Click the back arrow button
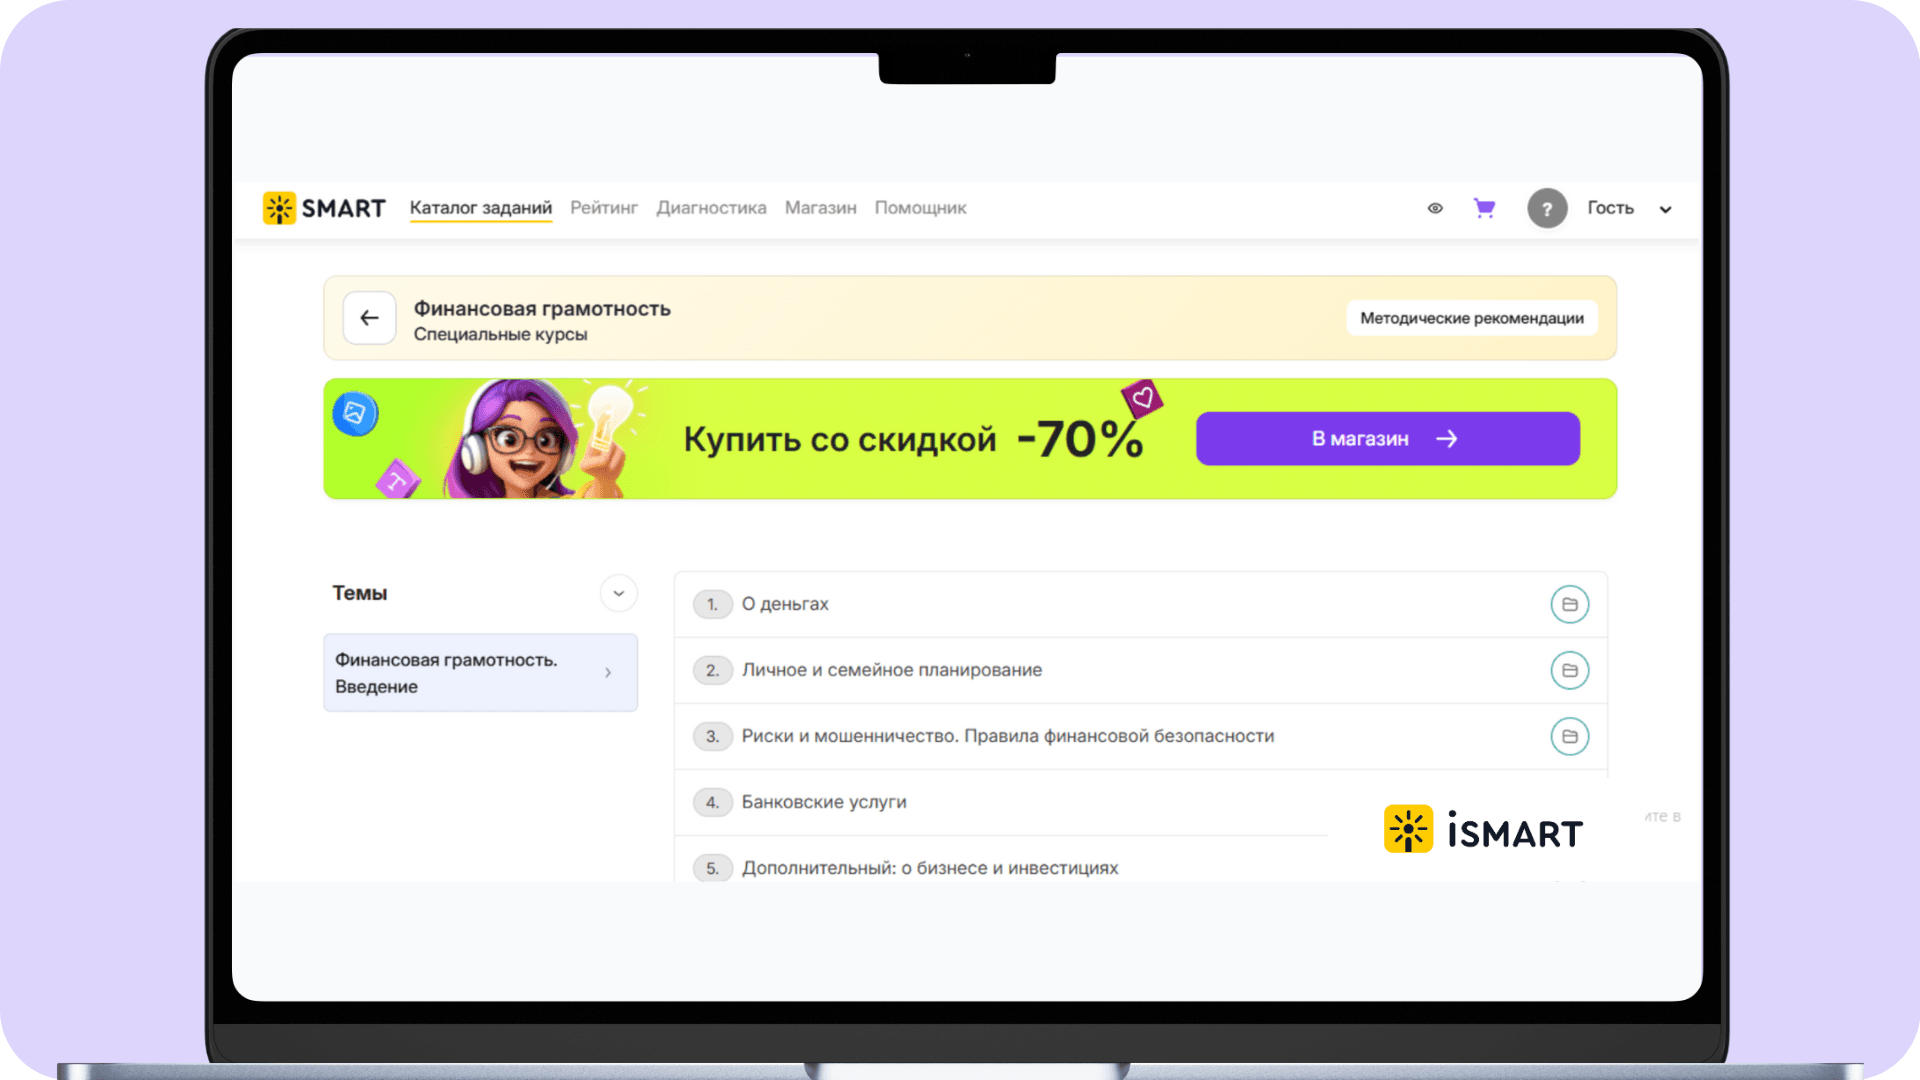This screenshot has height=1080, width=1920. click(x=369, y=318)
